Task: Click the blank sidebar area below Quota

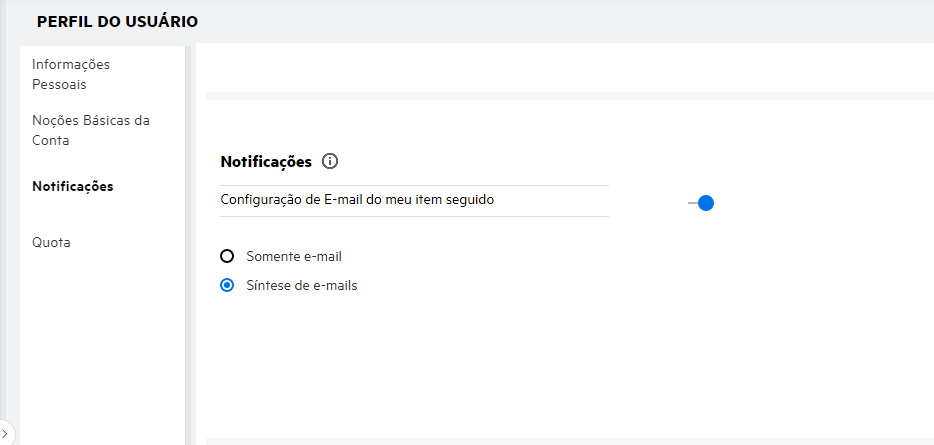Action: click(x=100, y=340)
